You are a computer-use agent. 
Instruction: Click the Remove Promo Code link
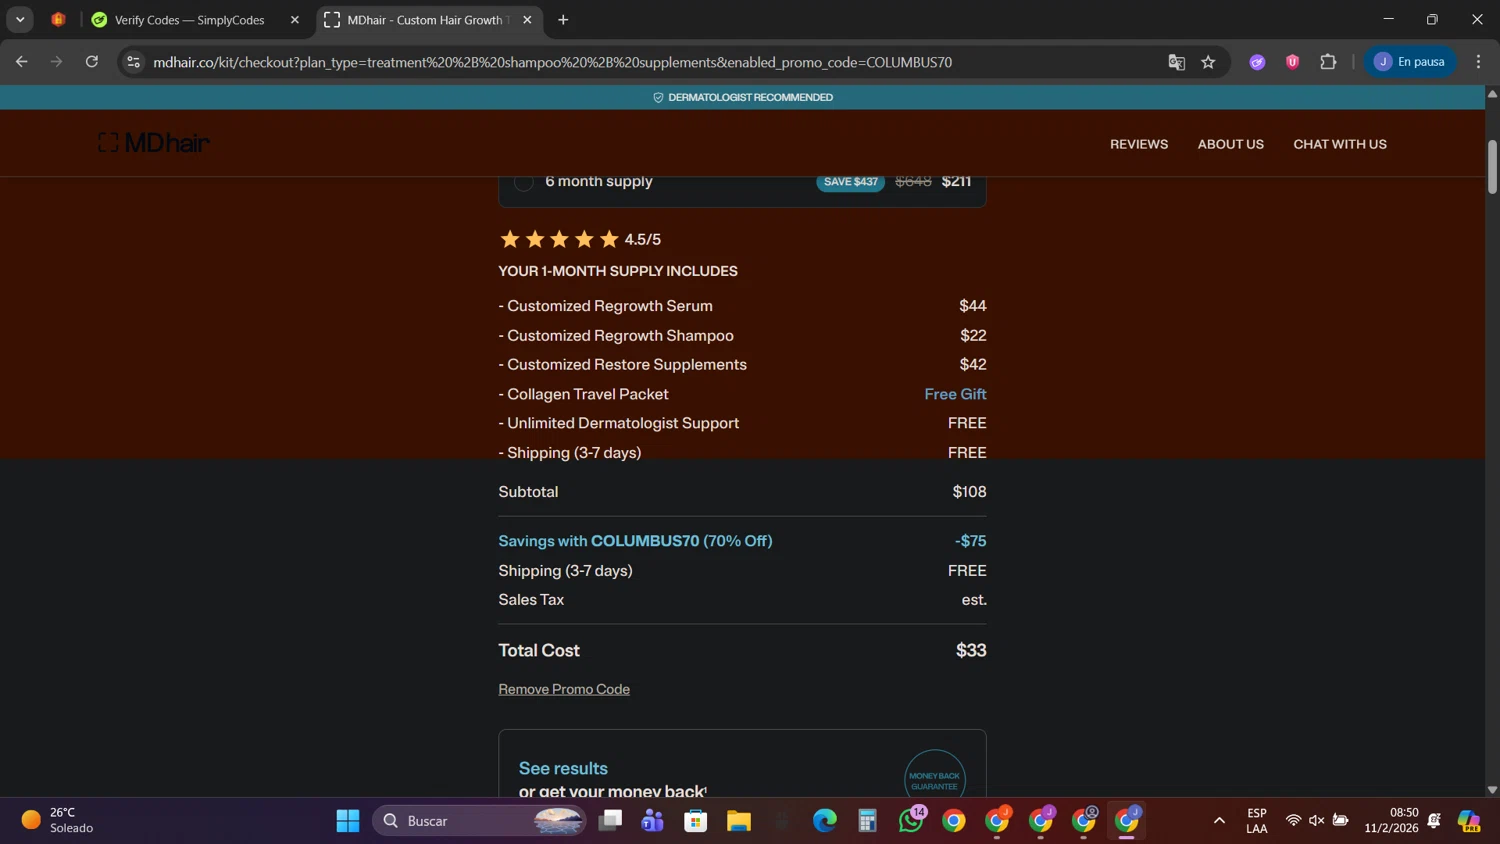click(x=564, y=689)
